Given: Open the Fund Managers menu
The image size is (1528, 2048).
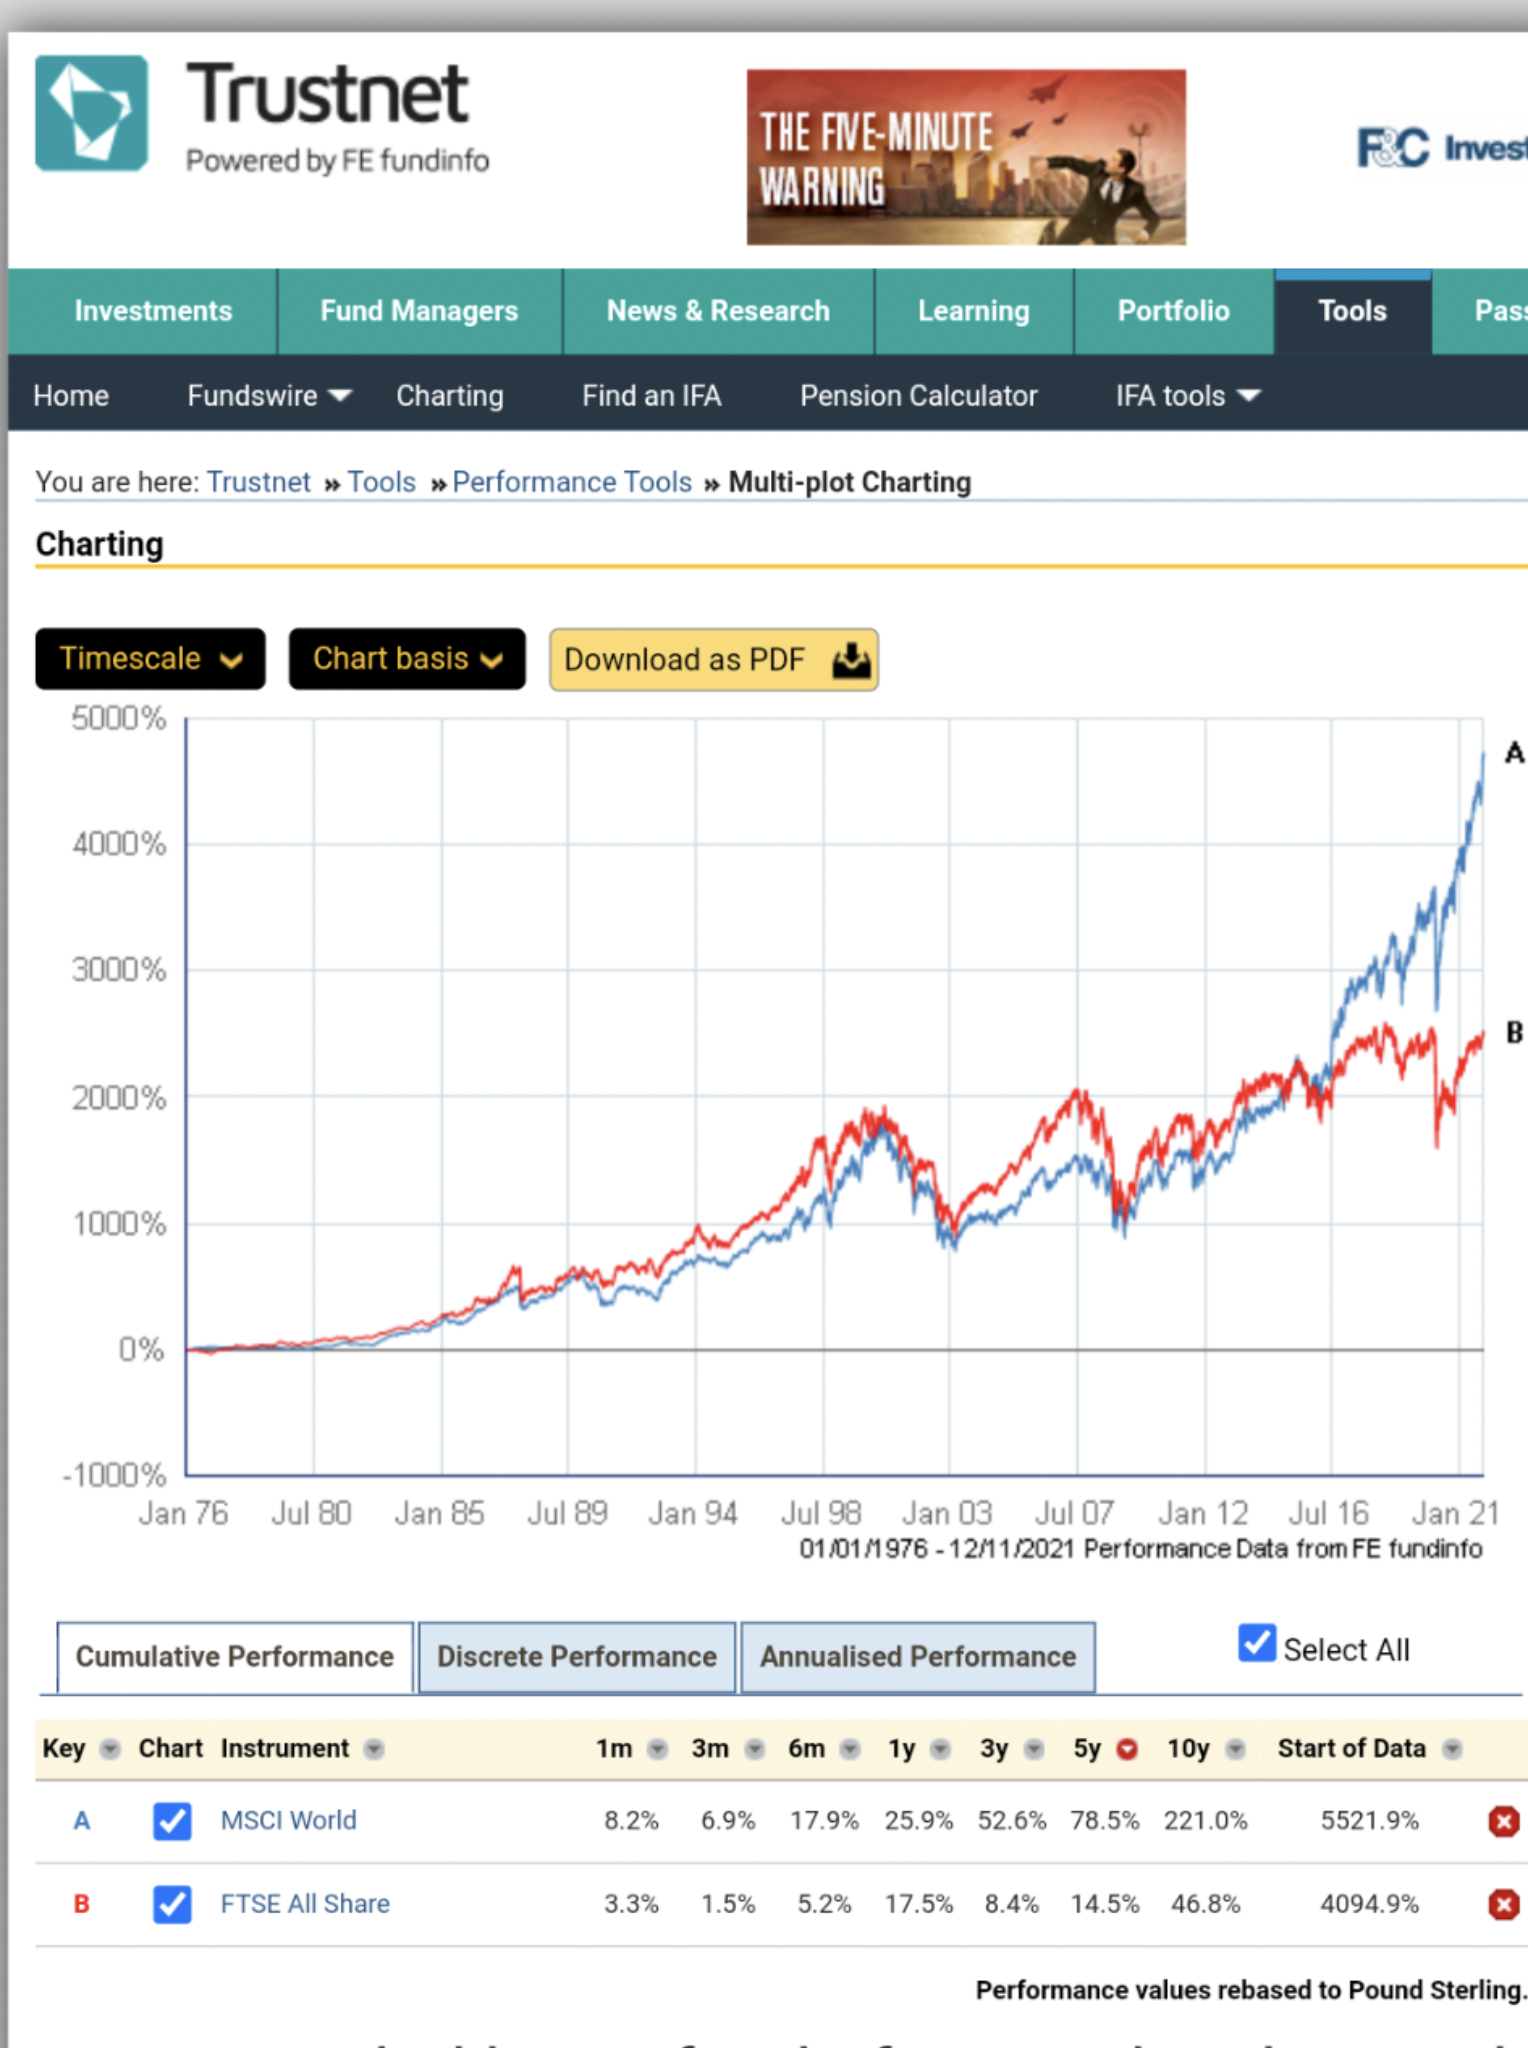Looking at the screenshot, I should (x=419, y=311).
